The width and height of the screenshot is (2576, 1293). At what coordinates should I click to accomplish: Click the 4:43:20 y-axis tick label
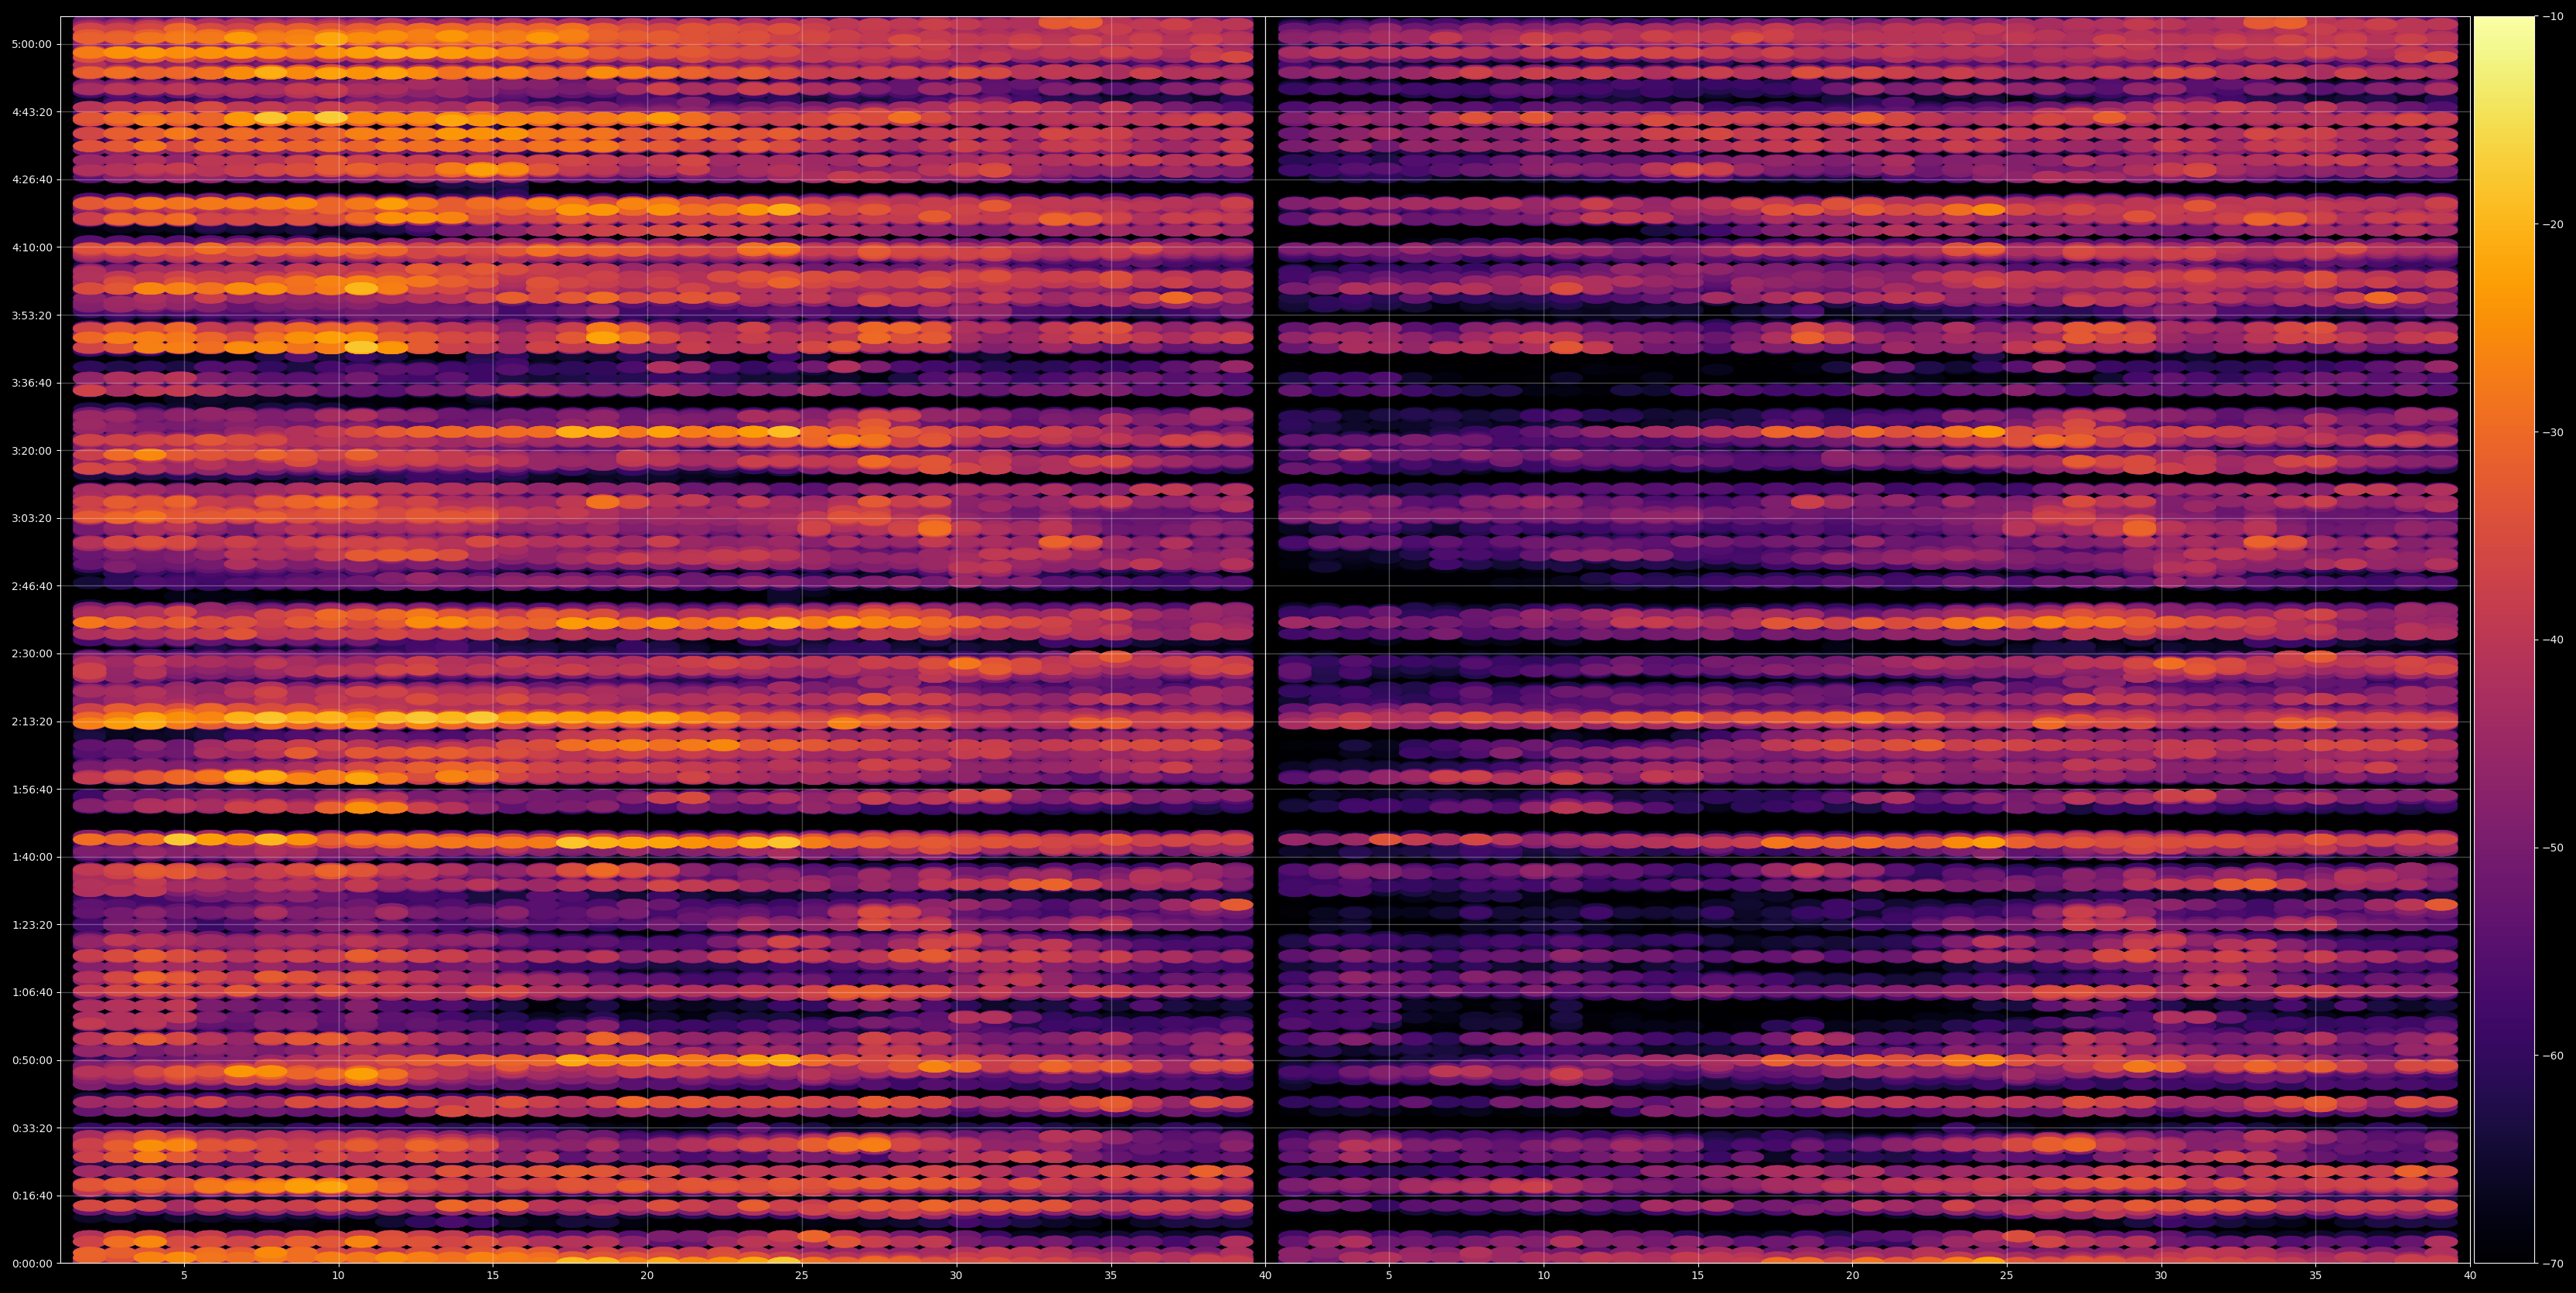click(x=31, y=112)
